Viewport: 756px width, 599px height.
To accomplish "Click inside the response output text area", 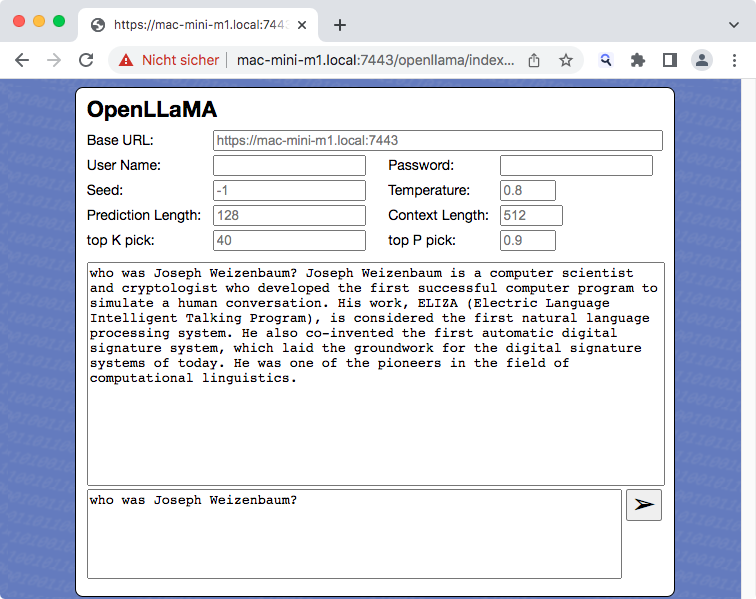I will coord(376,374).
